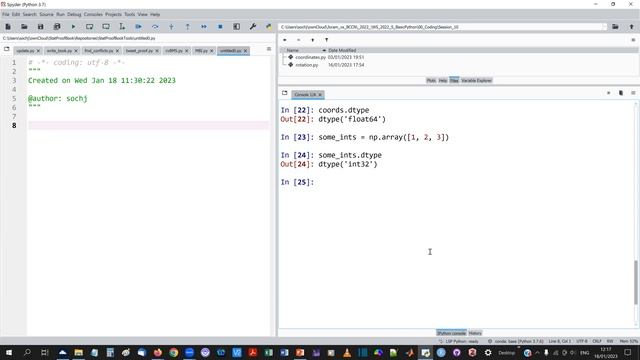Sort files by Date Modified column

(x=342, y=50)
